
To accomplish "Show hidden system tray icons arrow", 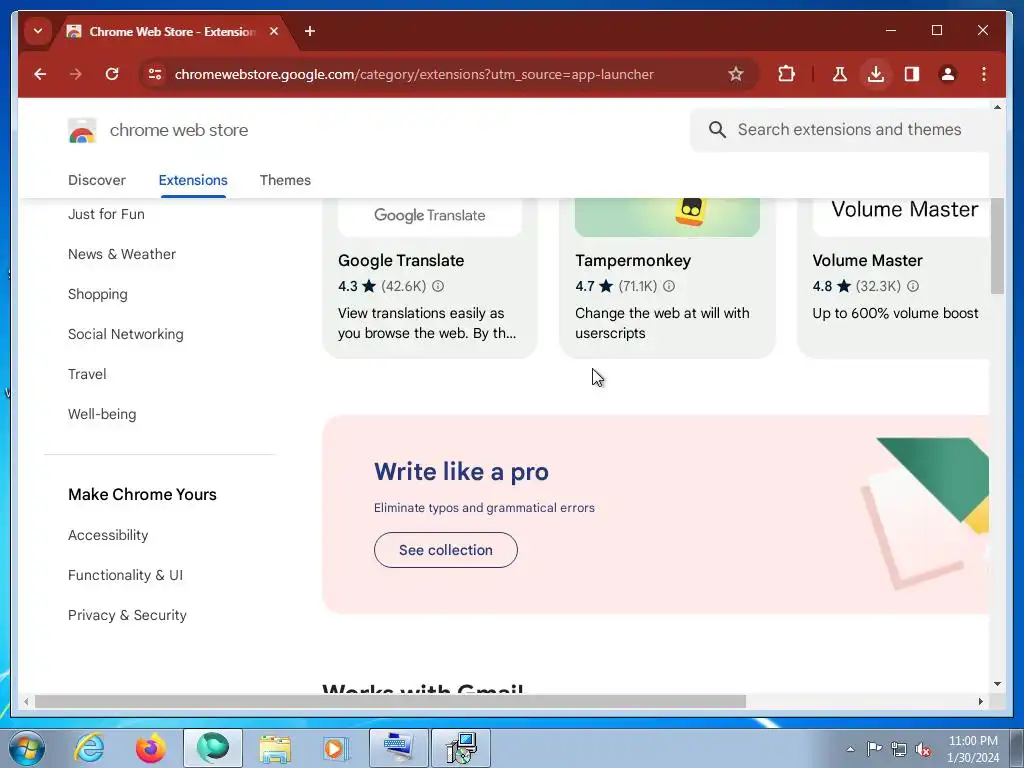I will click(x=850, y=749).
